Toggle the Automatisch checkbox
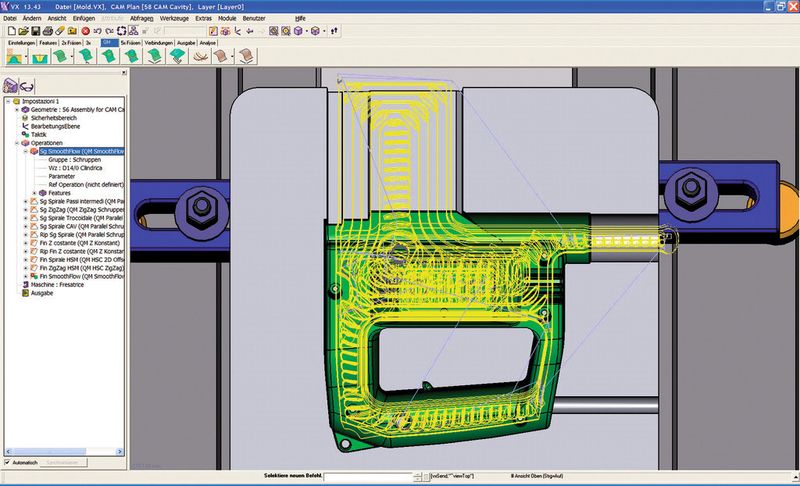 tap(8, 463)
